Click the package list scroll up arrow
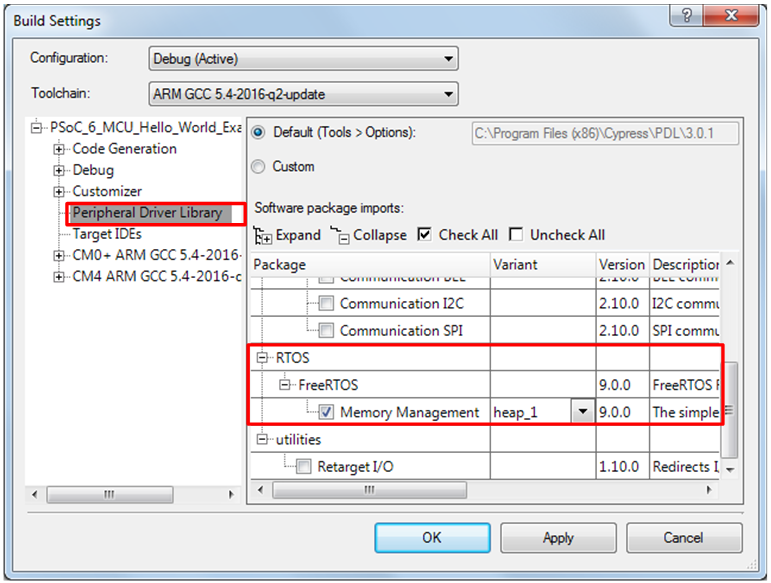Viewport: 771px width, 583px height. [x=730, y=263]
